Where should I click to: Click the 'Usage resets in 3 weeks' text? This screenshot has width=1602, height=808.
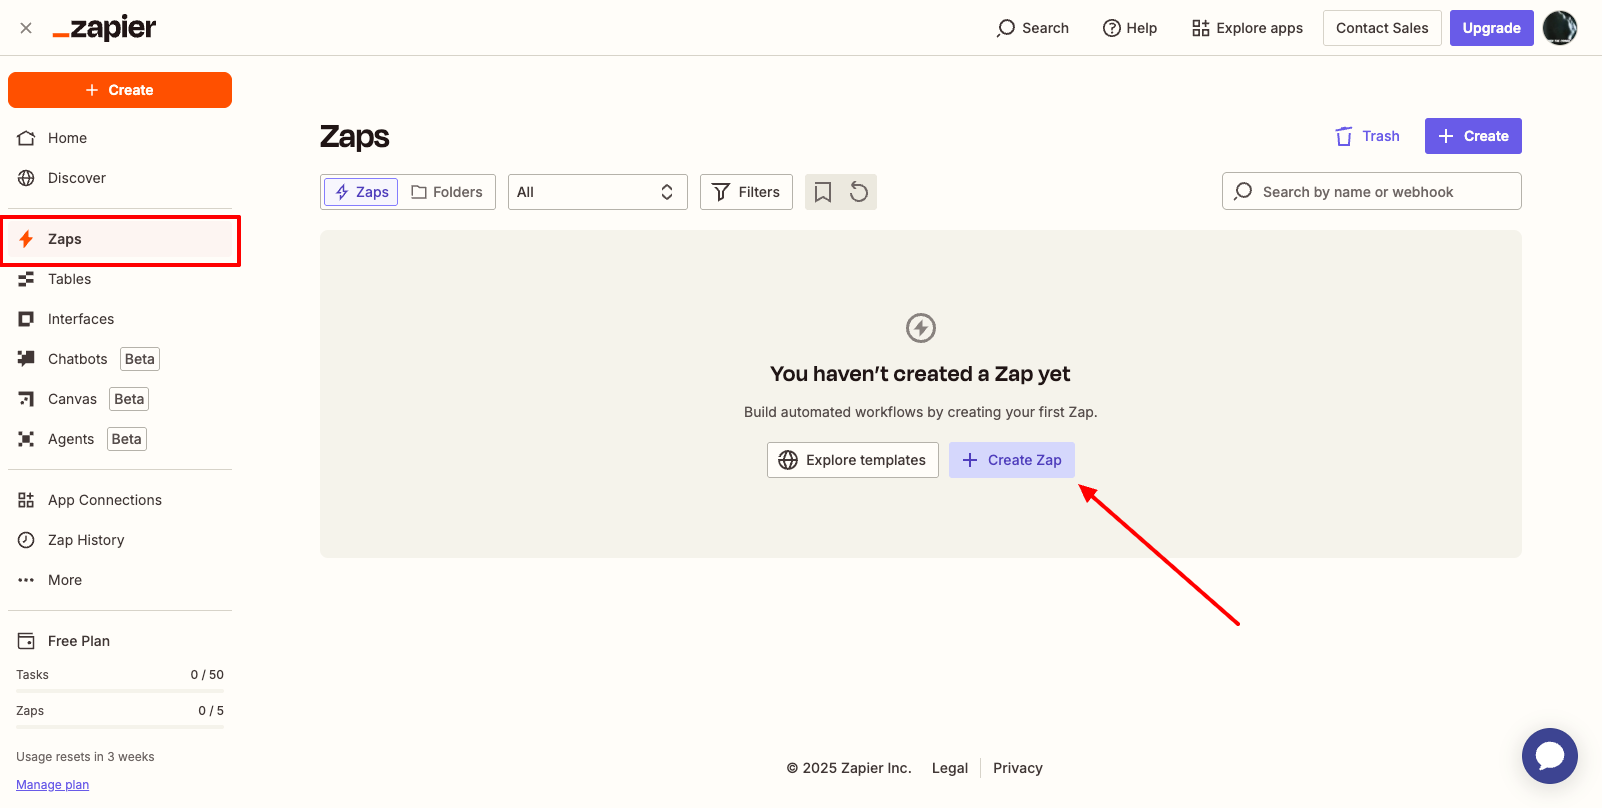point(85,757)
